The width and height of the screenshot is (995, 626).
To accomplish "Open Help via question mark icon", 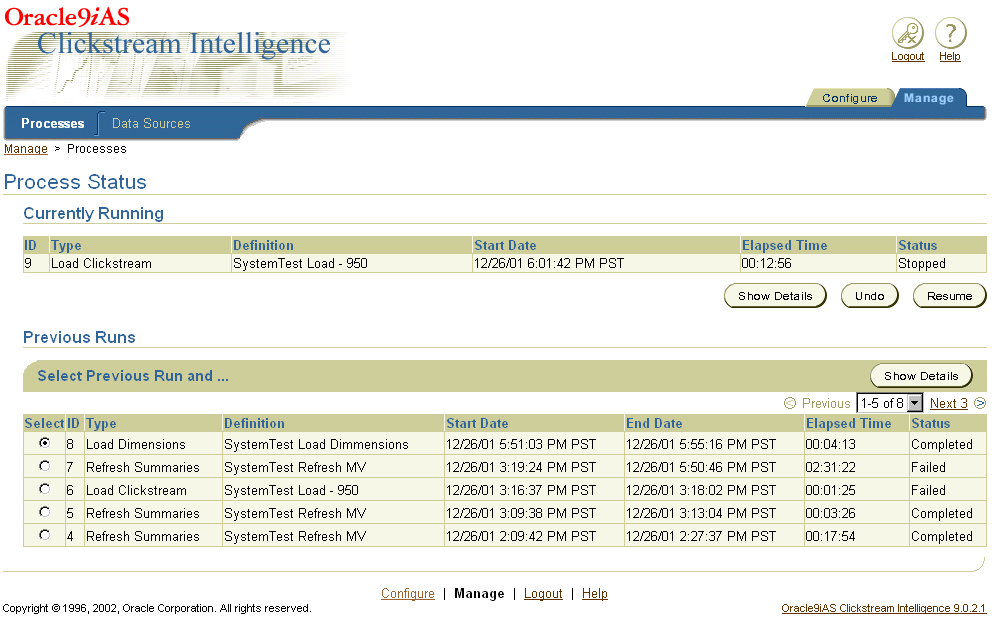I will (x=950, y=33).
